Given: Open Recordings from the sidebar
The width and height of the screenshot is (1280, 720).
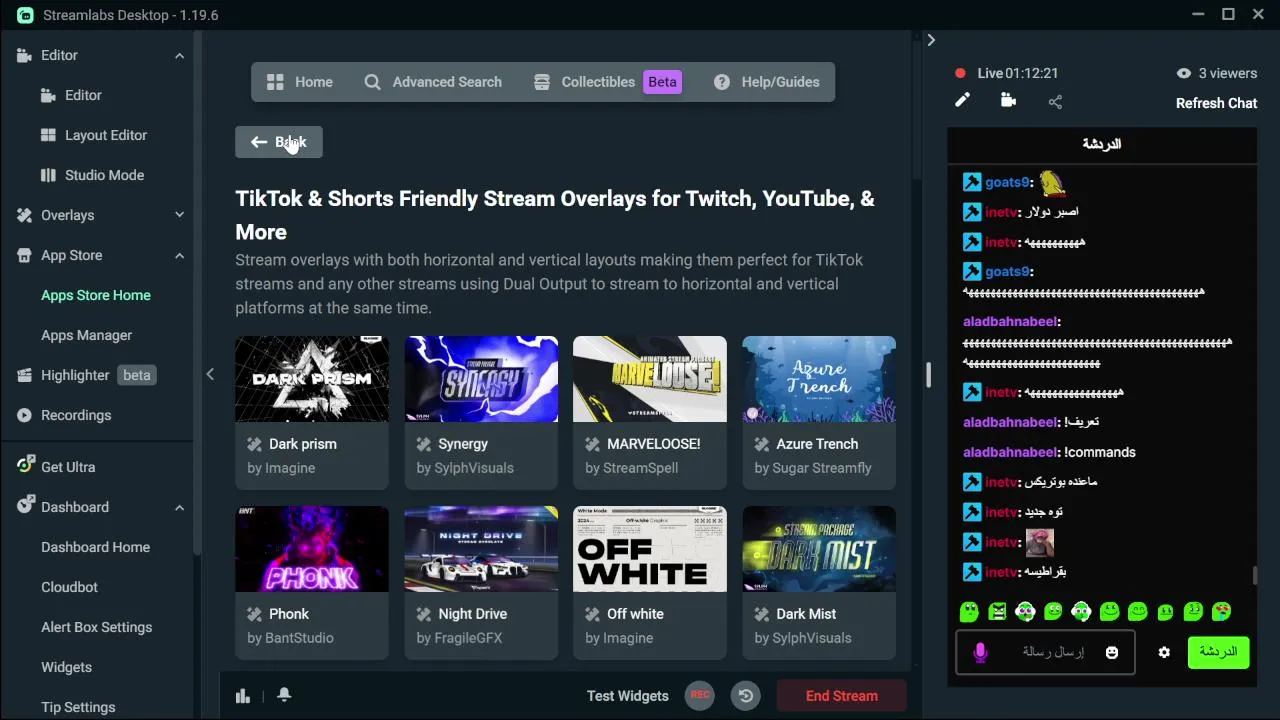Looking at the screenshot, I should (x=63, y=415).
